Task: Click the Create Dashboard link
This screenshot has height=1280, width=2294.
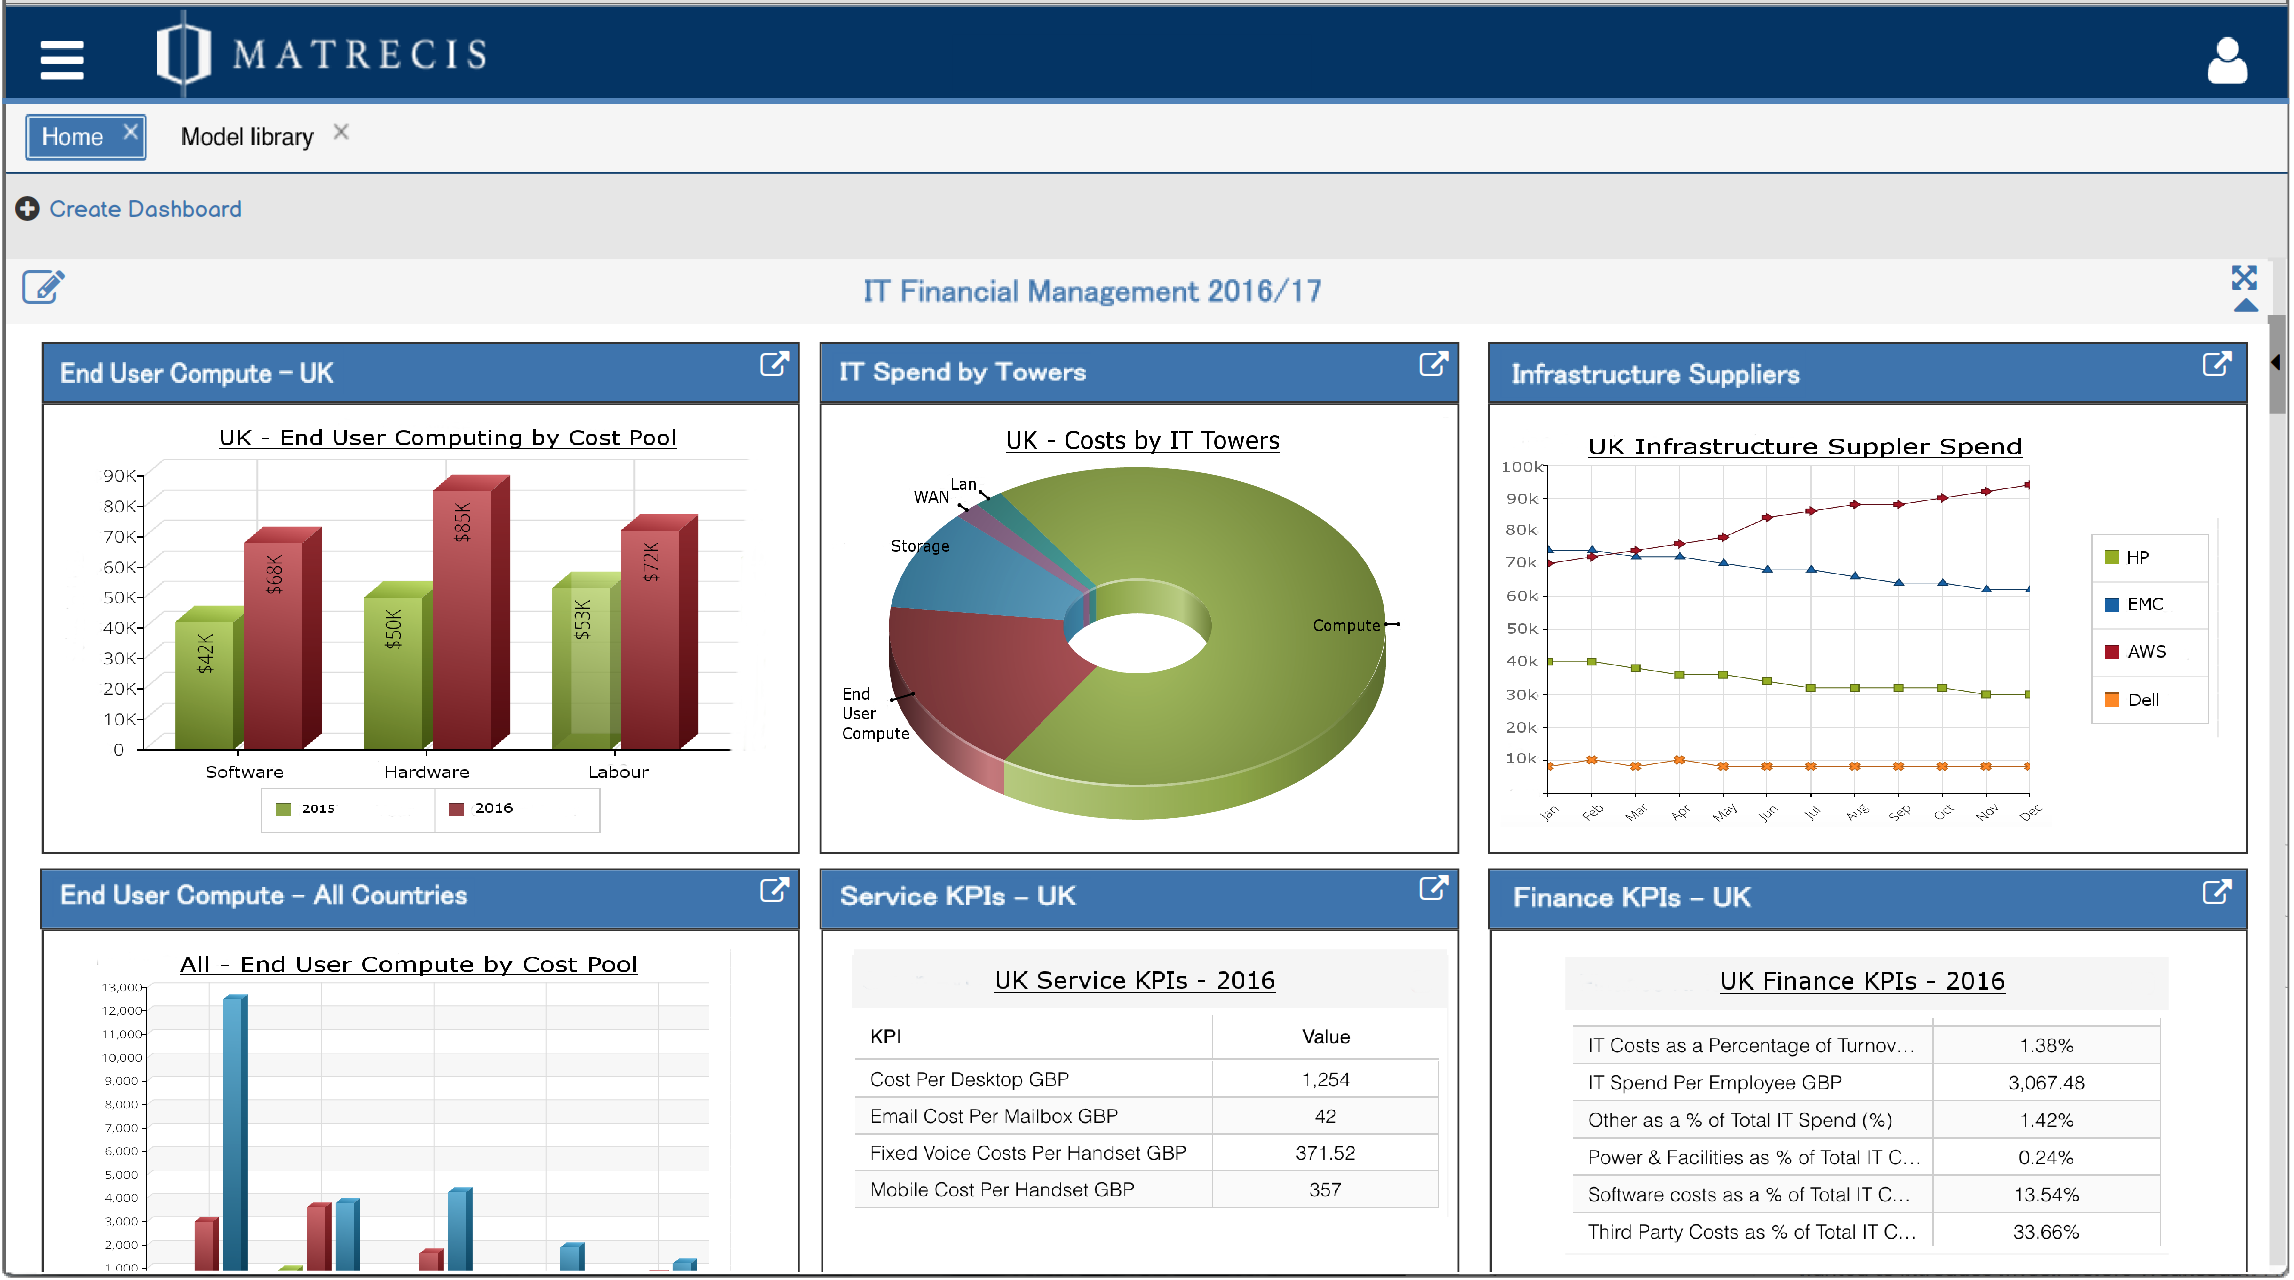Action: coord(145,209)
